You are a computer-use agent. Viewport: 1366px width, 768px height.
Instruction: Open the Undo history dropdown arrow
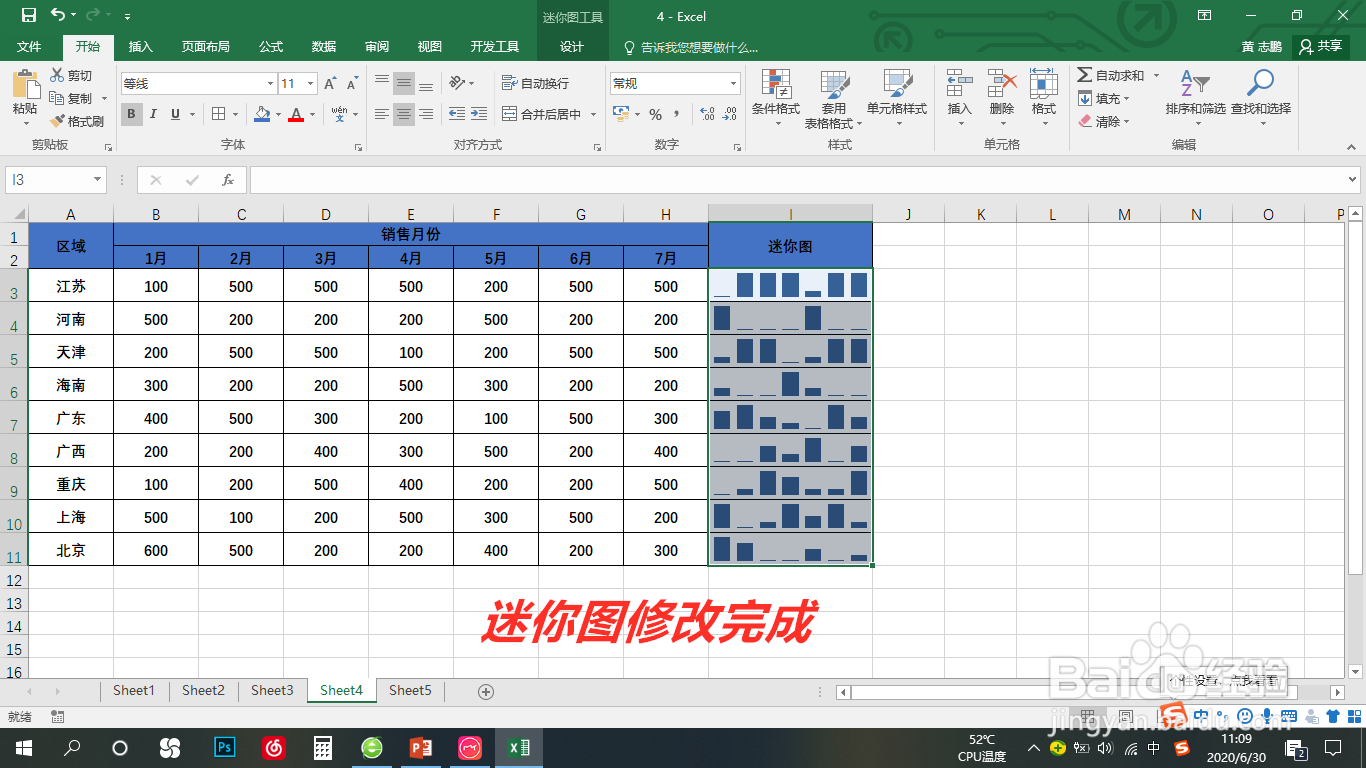click(x=73, y=16)
